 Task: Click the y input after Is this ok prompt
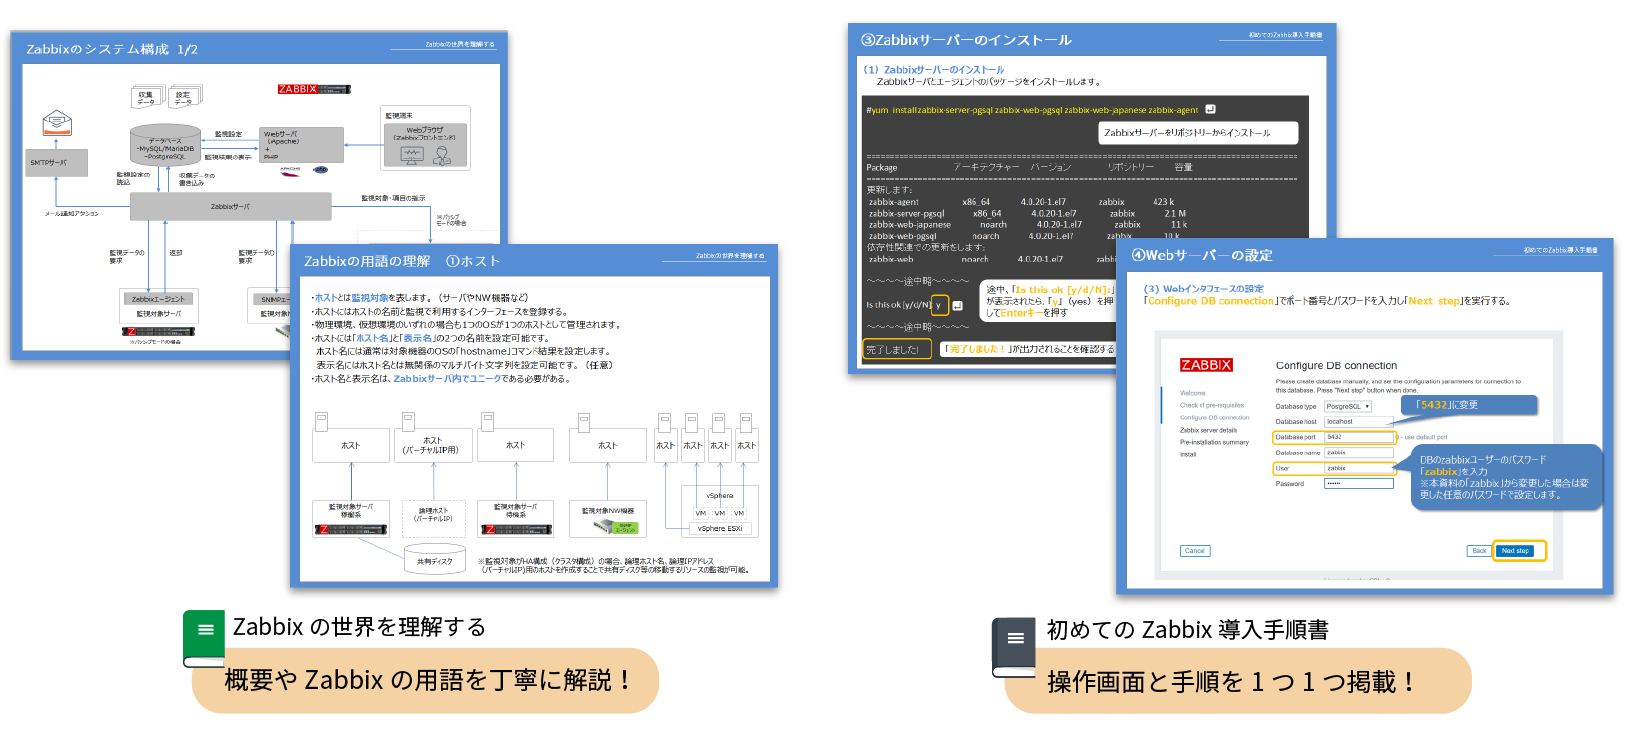click(x=939, y=305)
